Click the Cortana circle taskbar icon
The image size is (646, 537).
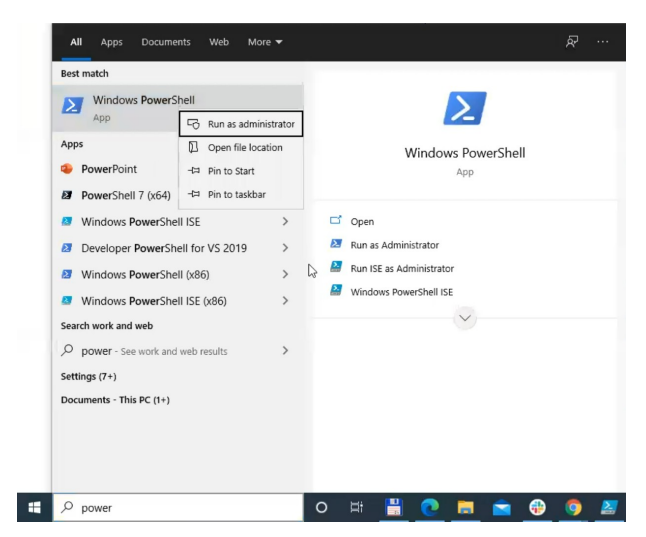point(321,507)
